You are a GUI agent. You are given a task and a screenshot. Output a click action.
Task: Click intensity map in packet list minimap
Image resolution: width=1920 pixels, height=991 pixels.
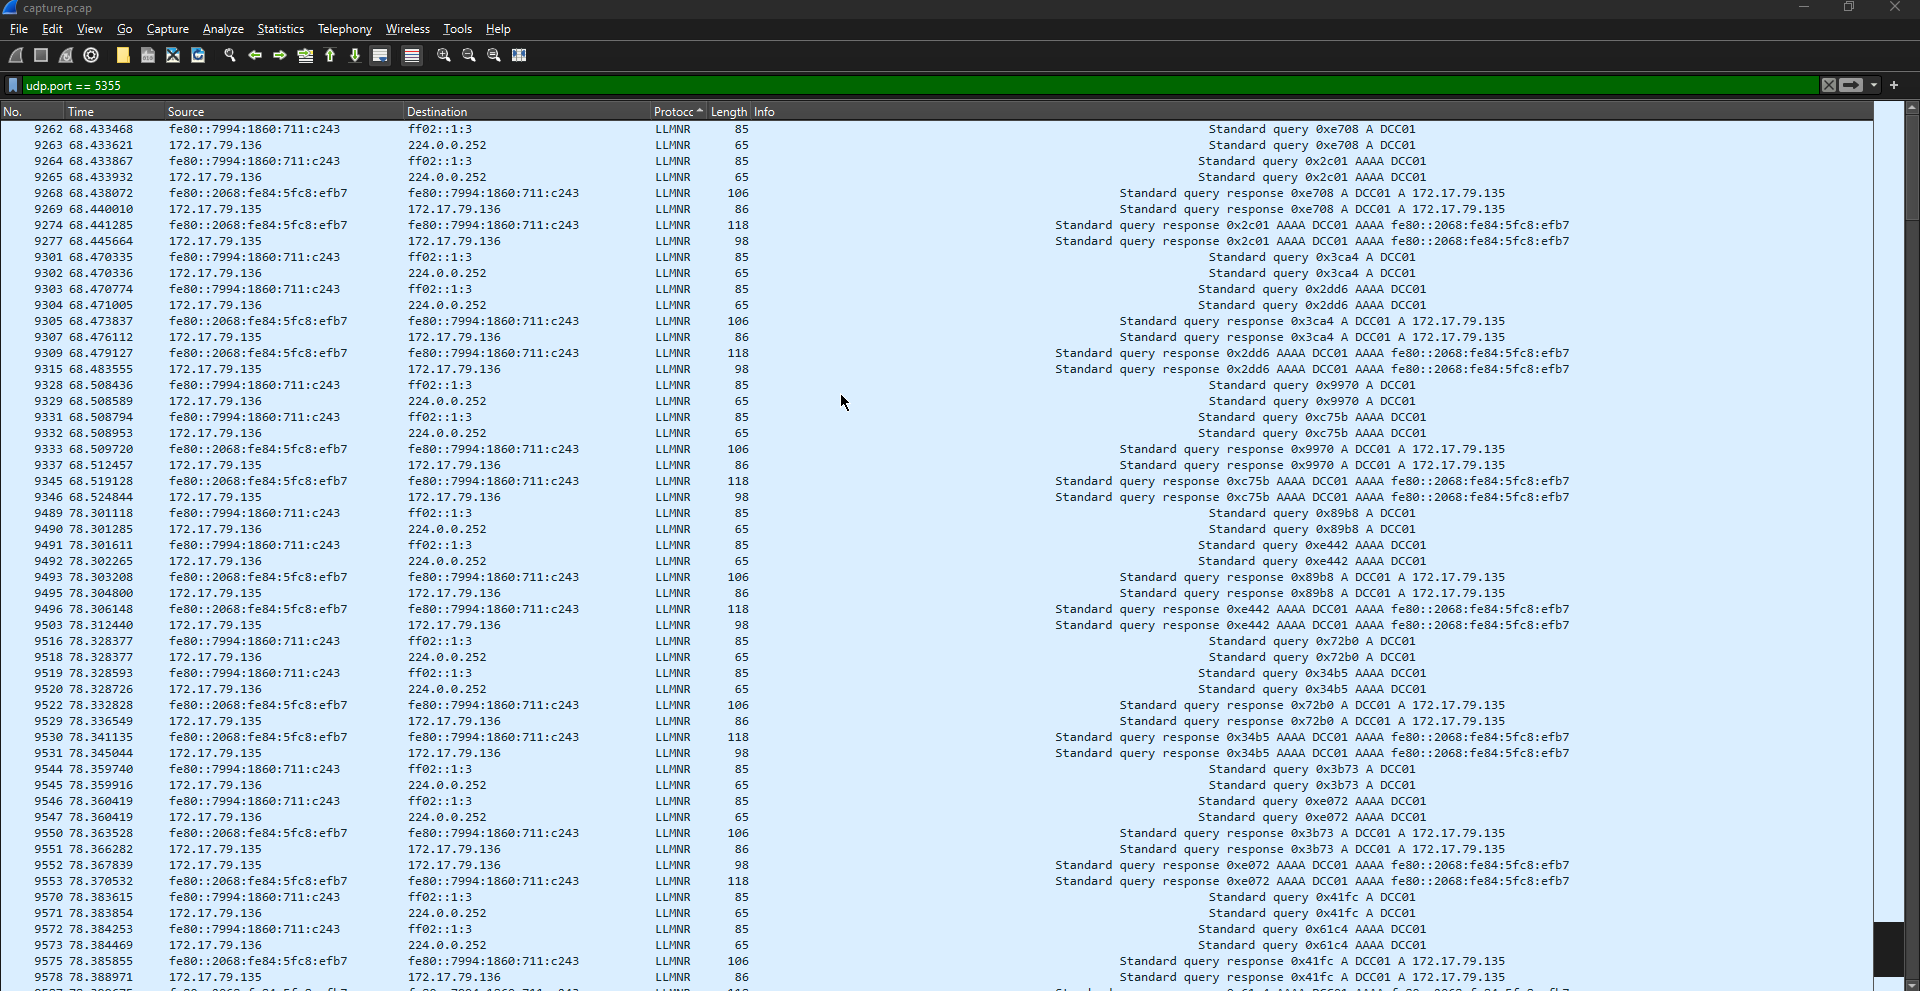tap(1888, 545)
